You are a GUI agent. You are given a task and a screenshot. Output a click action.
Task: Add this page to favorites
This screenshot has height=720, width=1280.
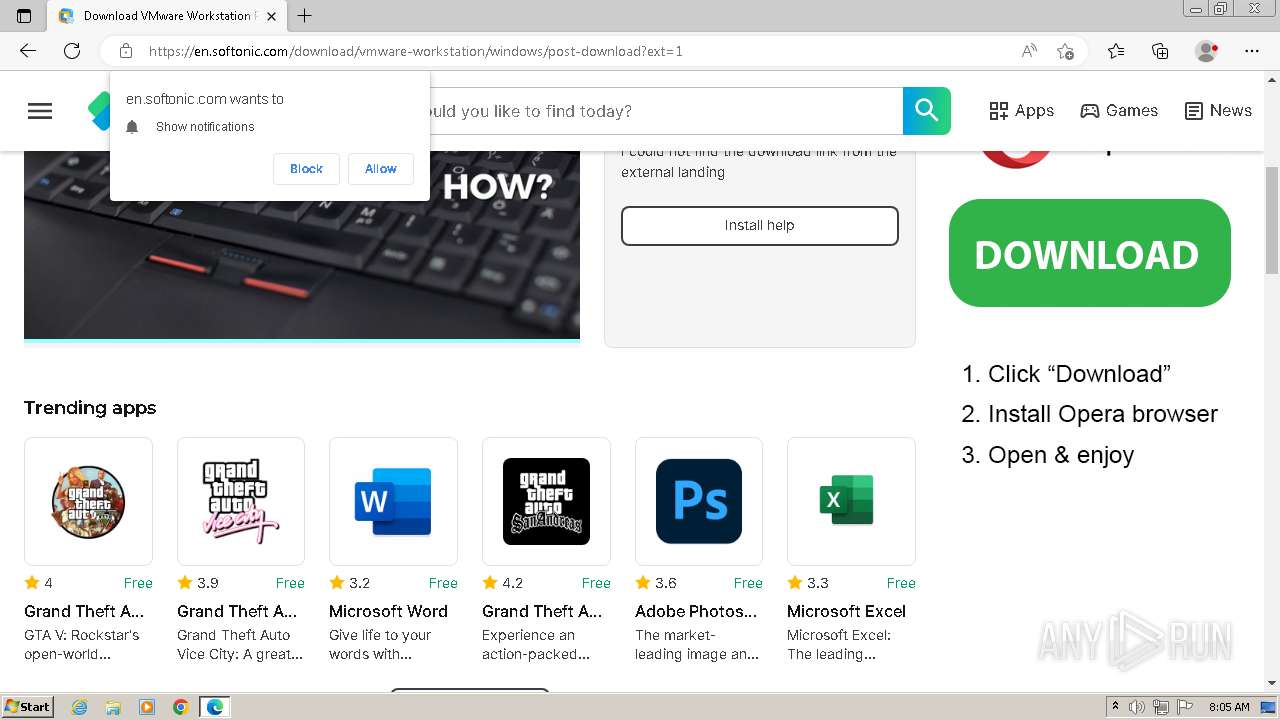(x=1065, y=51)
